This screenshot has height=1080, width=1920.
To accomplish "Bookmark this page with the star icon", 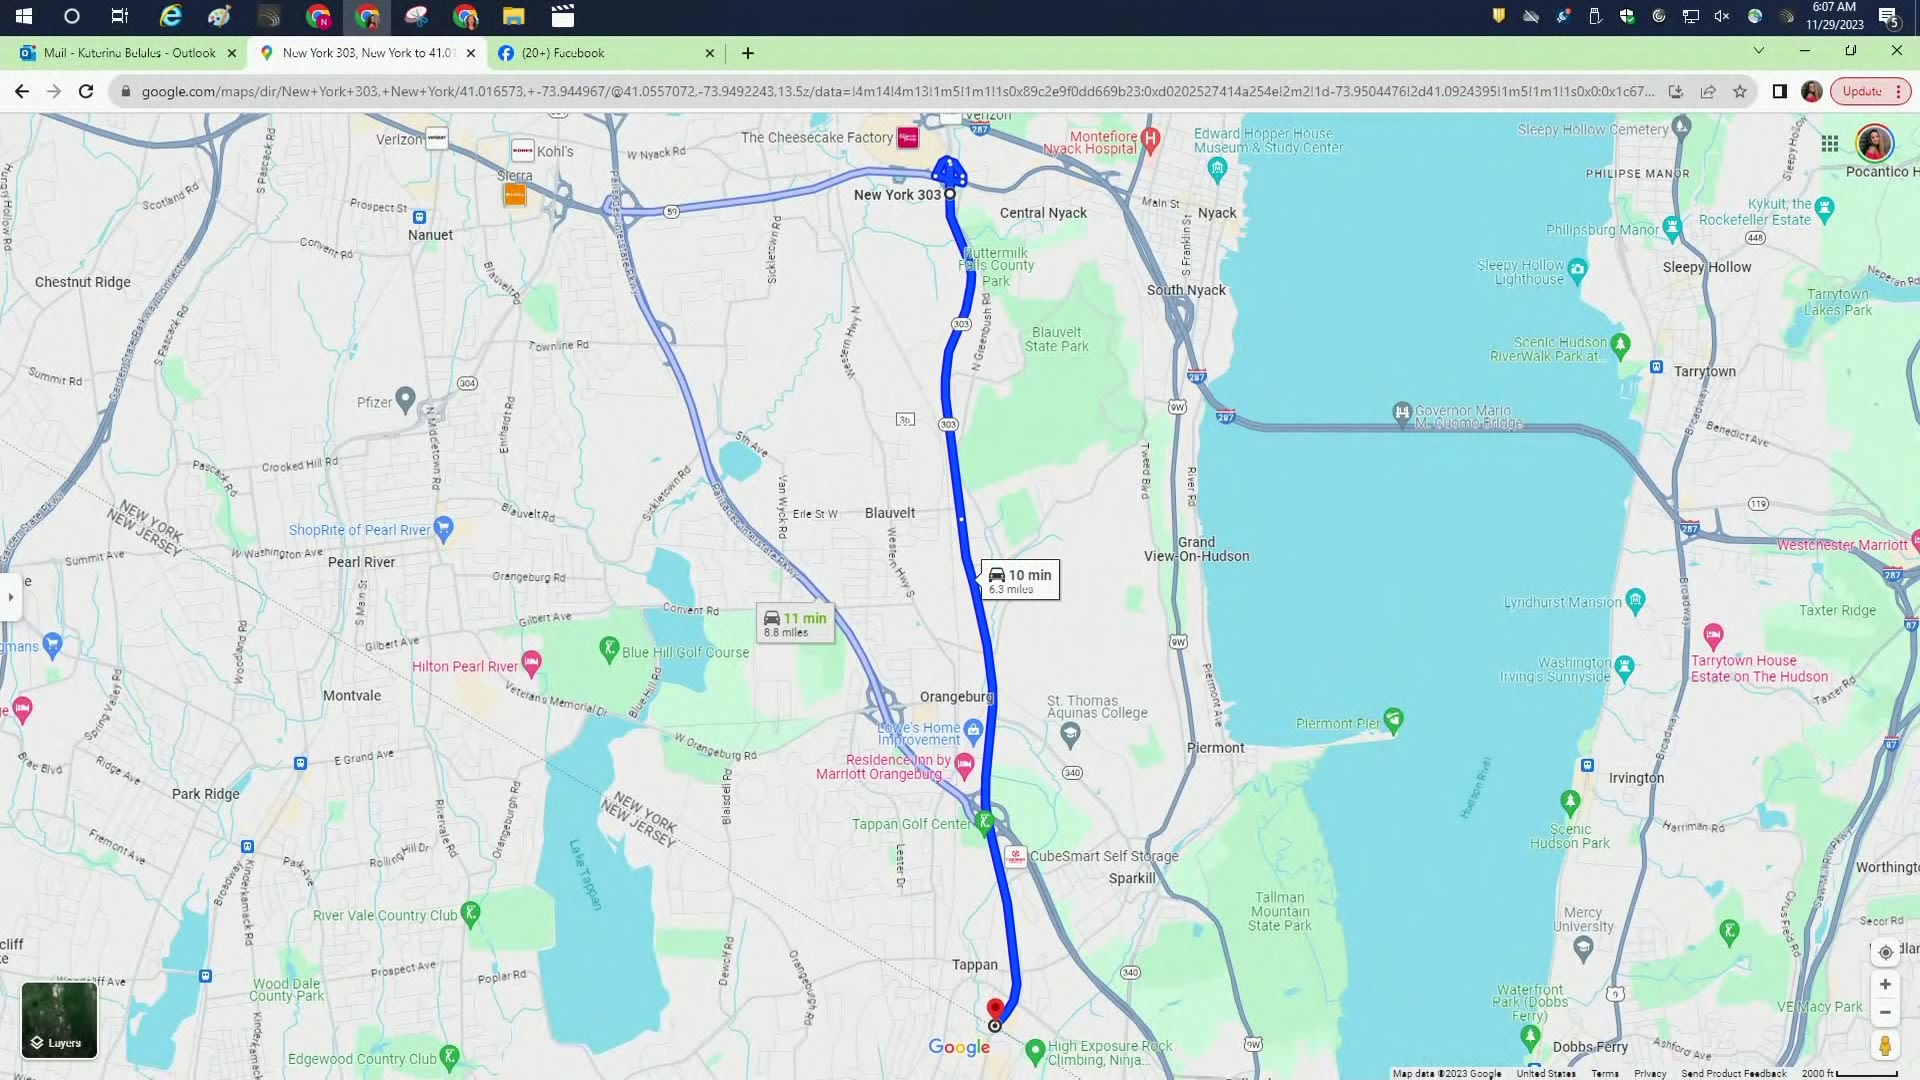I will pyautogui.click(x=1738, y=91).
